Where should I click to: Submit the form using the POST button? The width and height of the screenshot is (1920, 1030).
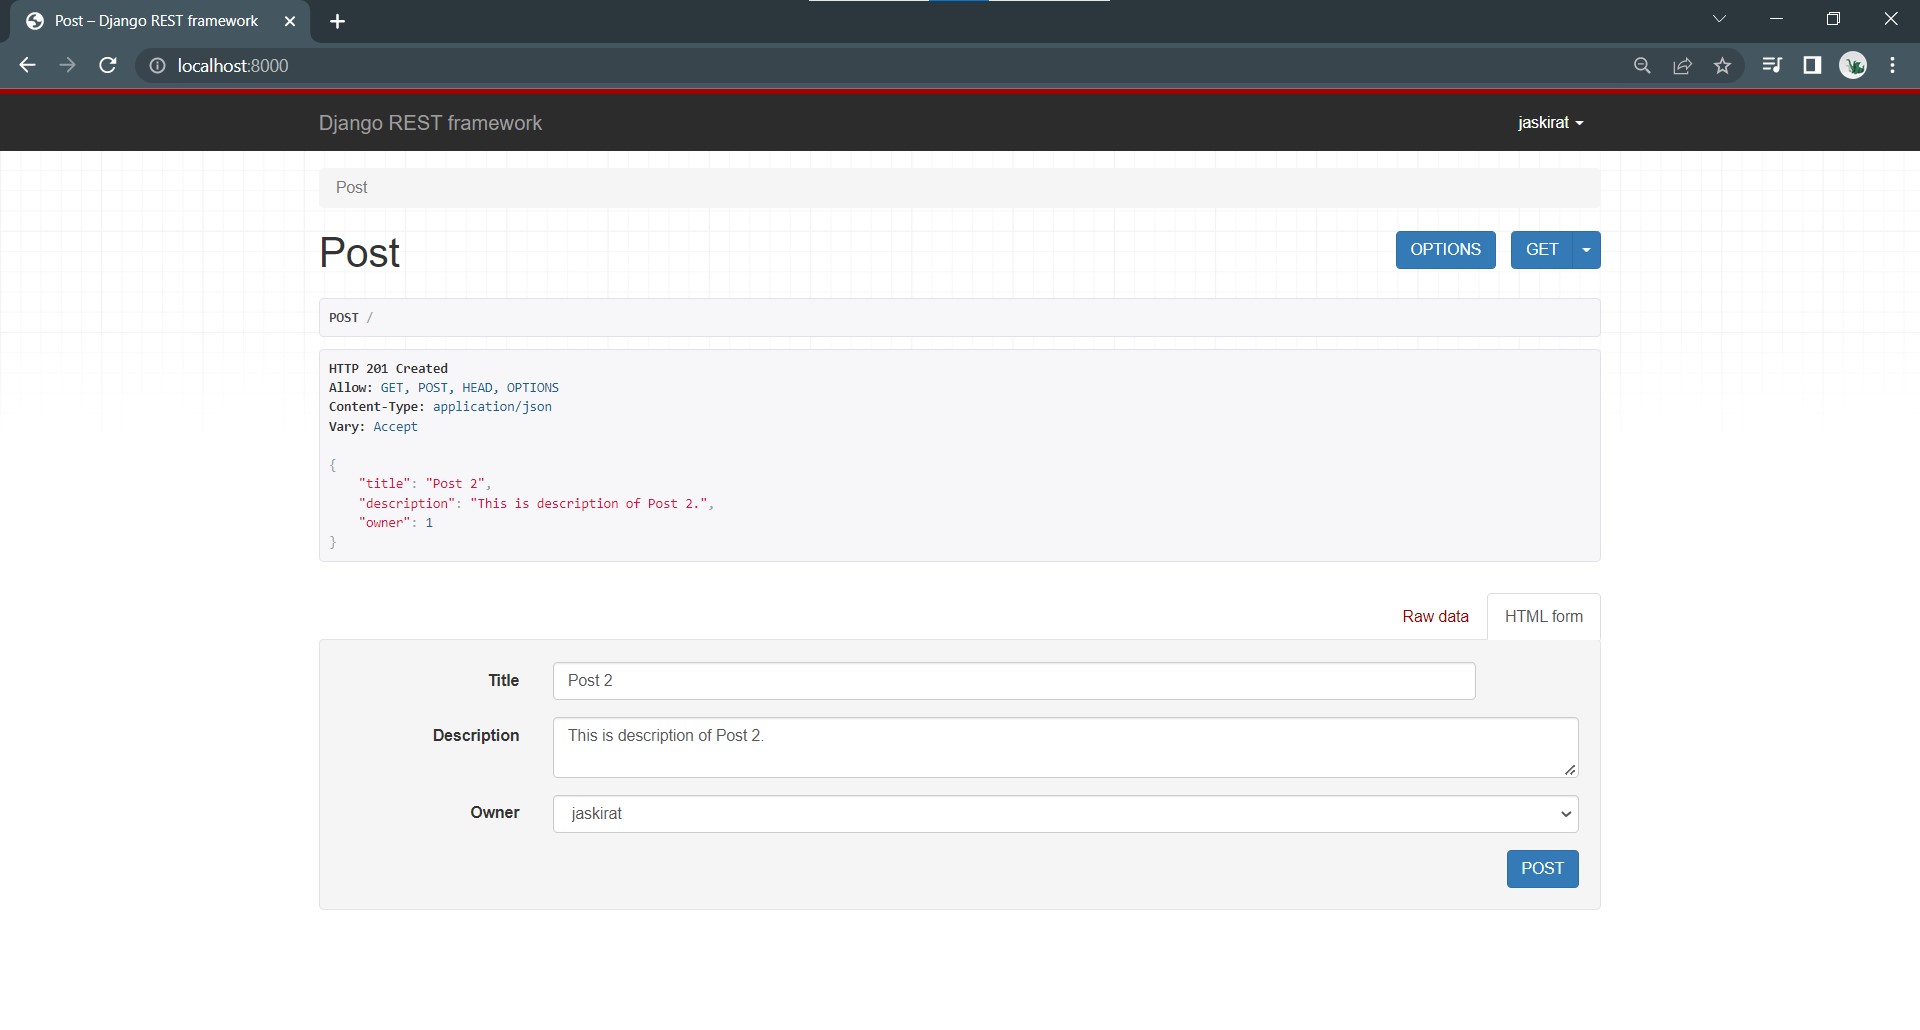[1542, 868]
